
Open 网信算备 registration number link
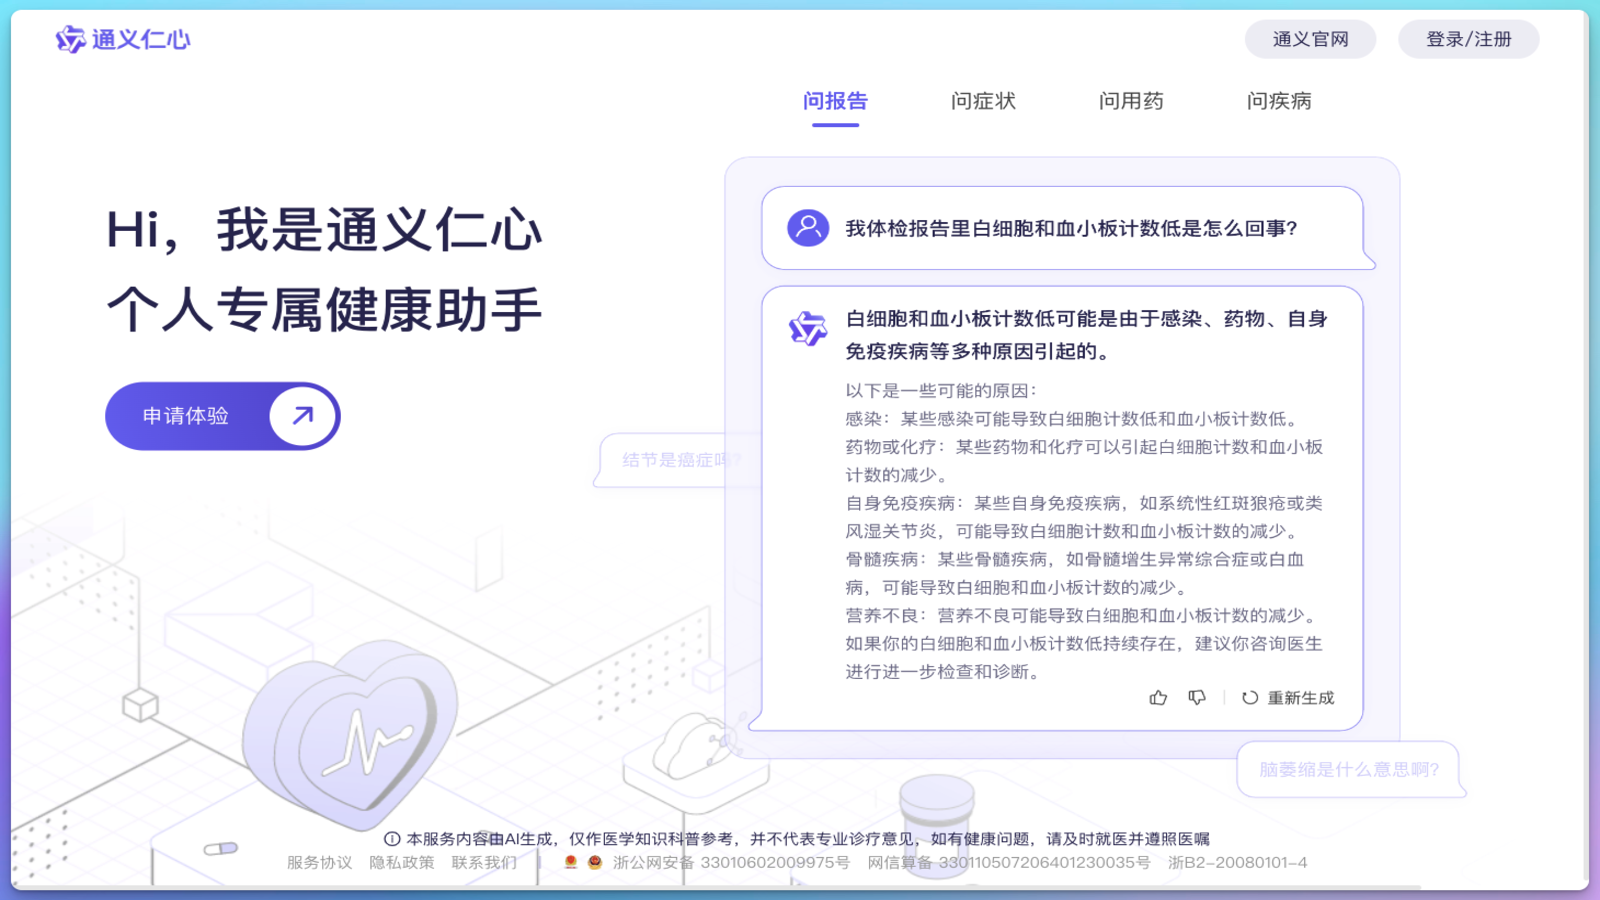point(1009,862)
